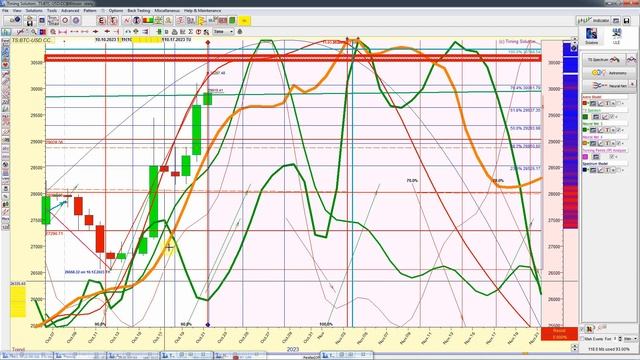Viewport: 640px width, 360px height.
Task: Expand the Turning Points options arrow
Action: (x=616, y=157)
